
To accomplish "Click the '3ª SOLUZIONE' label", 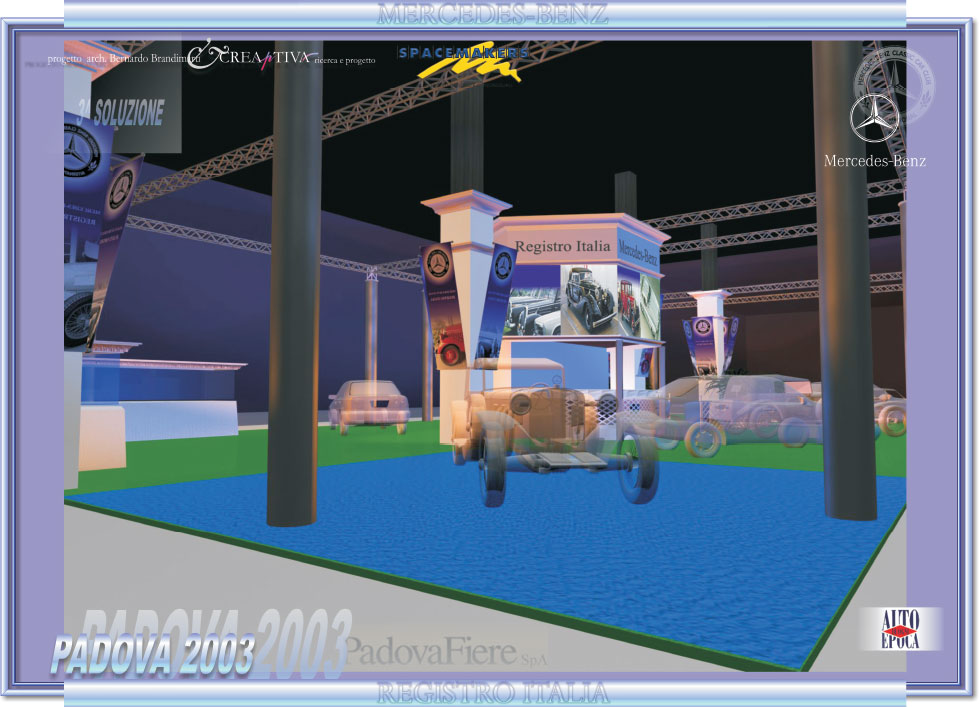I will click(121, 112).
